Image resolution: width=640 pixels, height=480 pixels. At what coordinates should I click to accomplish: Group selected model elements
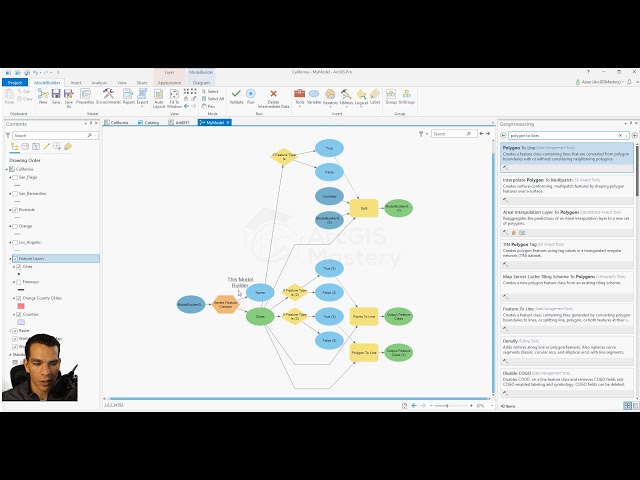pyautogui.click(x=391, y=97)
